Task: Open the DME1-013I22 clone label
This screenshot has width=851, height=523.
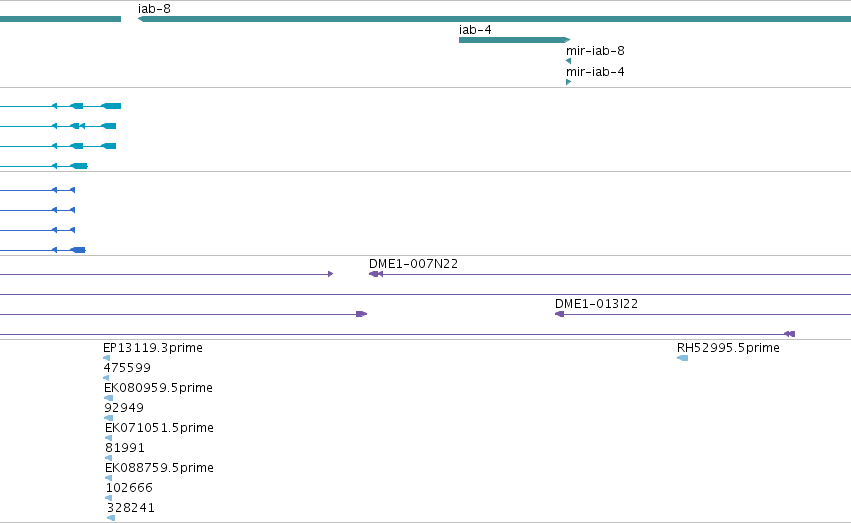Action: [x=596, y=304]
